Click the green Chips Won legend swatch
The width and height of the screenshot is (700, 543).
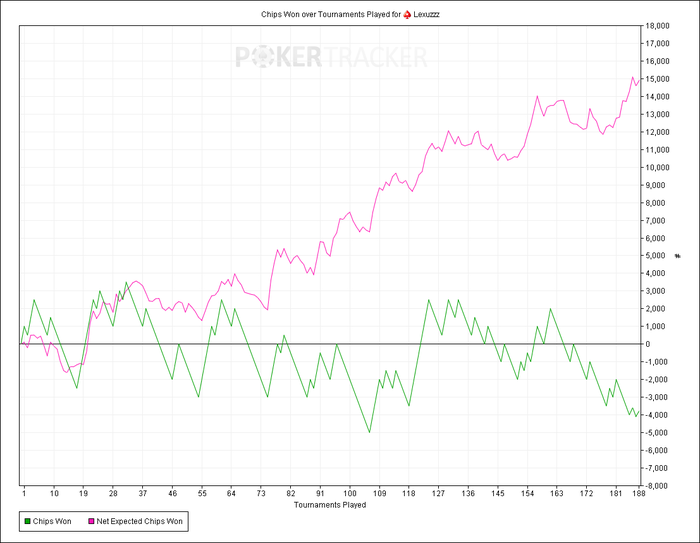click(27, 521)
